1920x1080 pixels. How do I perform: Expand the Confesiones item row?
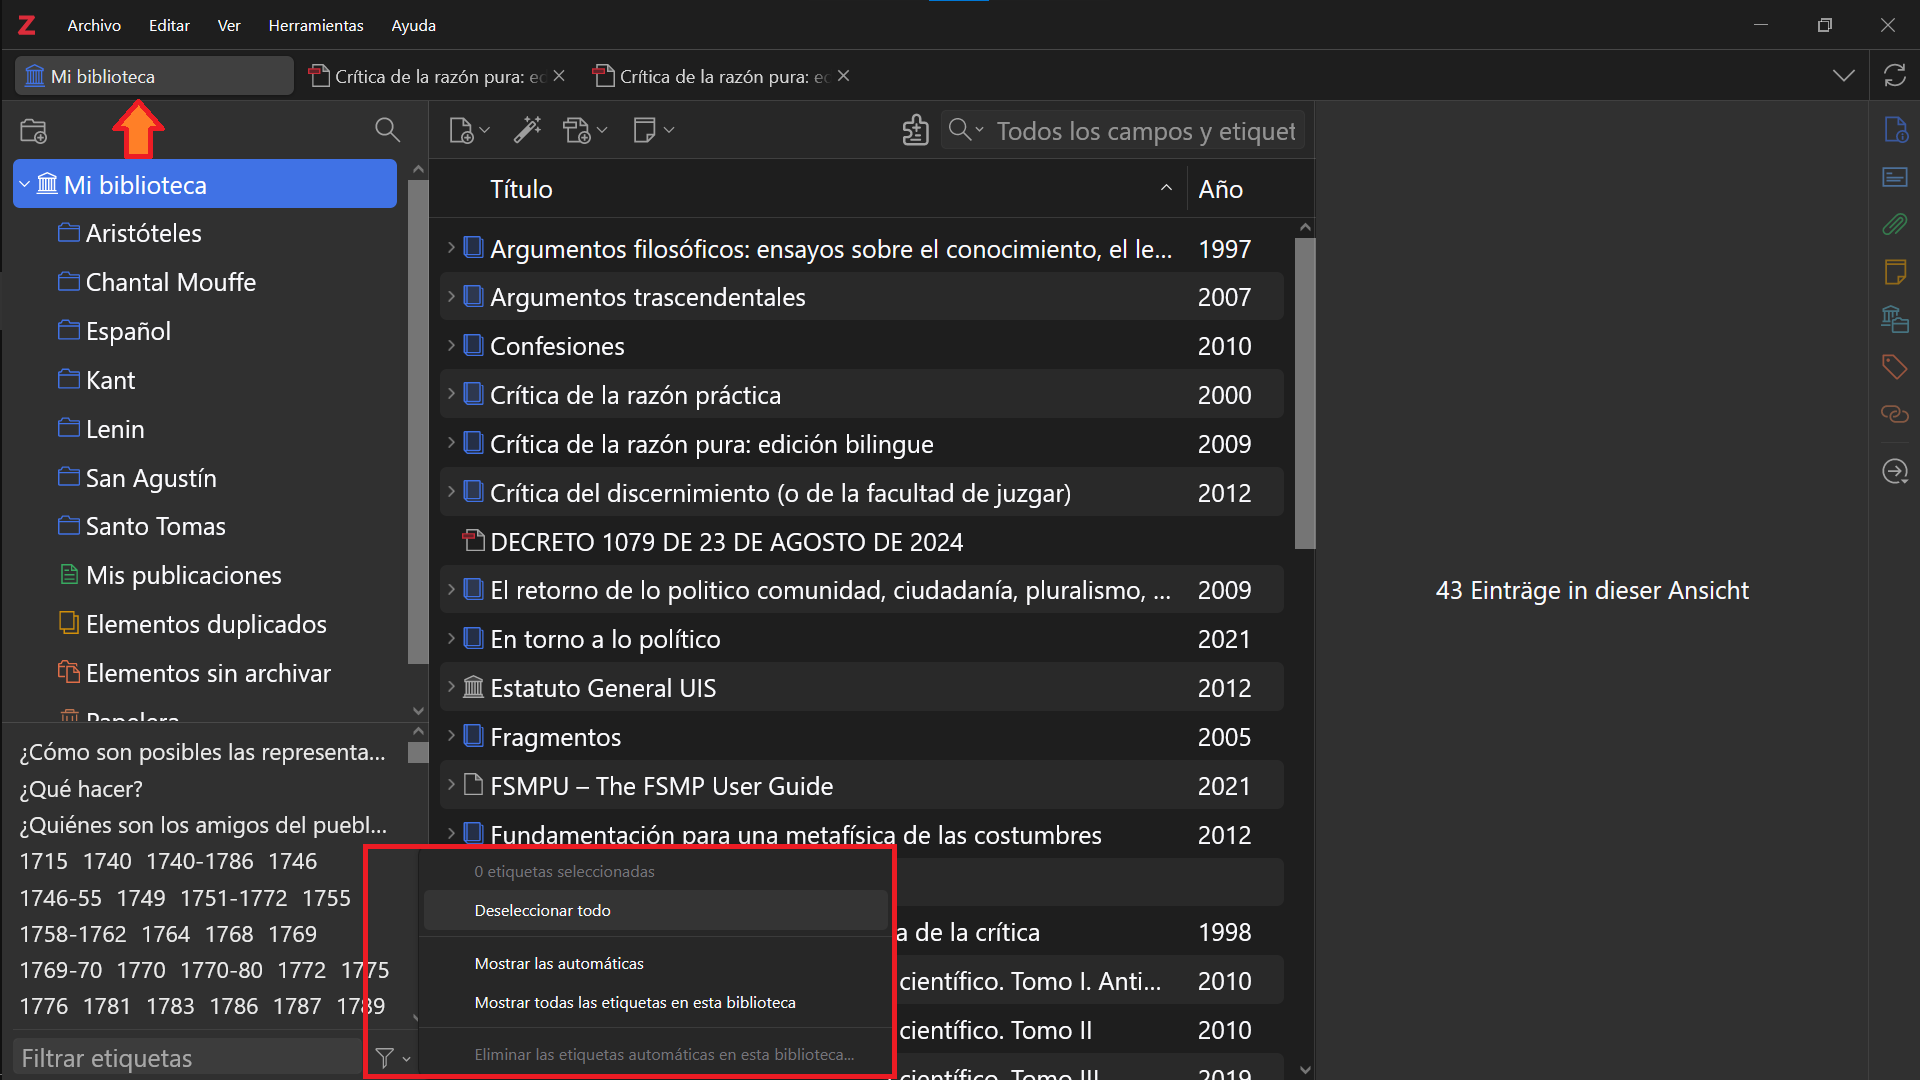pyautogui.click(x=451, y=346)
